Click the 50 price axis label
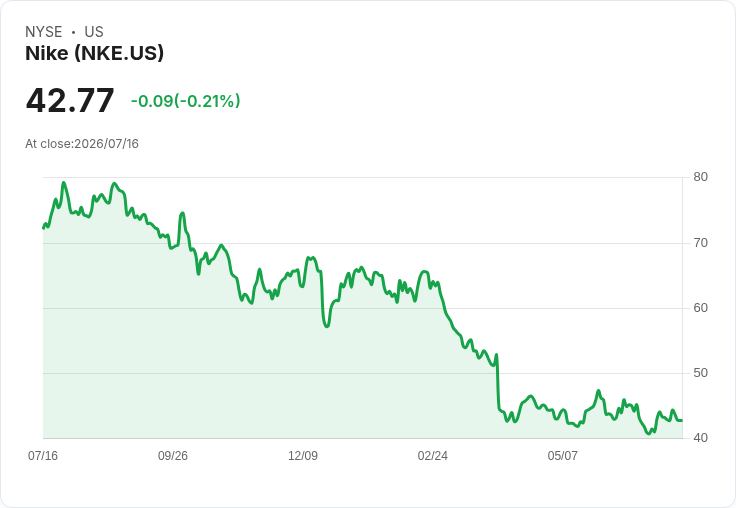The width and height of the screenshot is (736, 508). (700, 373)
